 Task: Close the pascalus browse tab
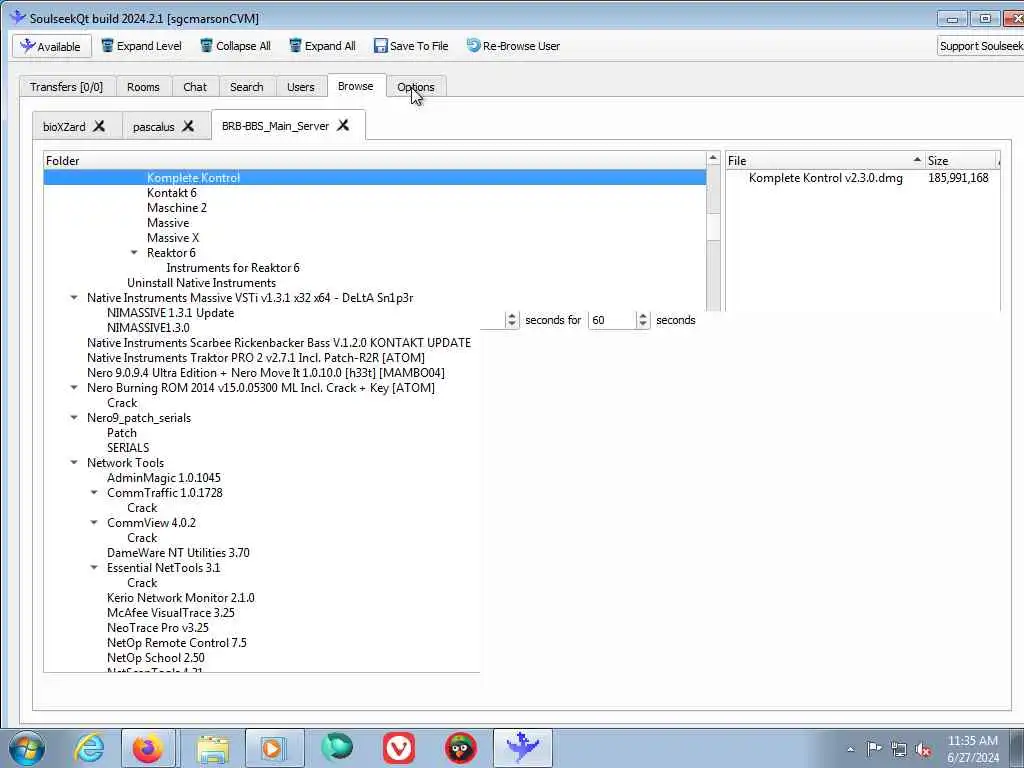pos(188,126)
